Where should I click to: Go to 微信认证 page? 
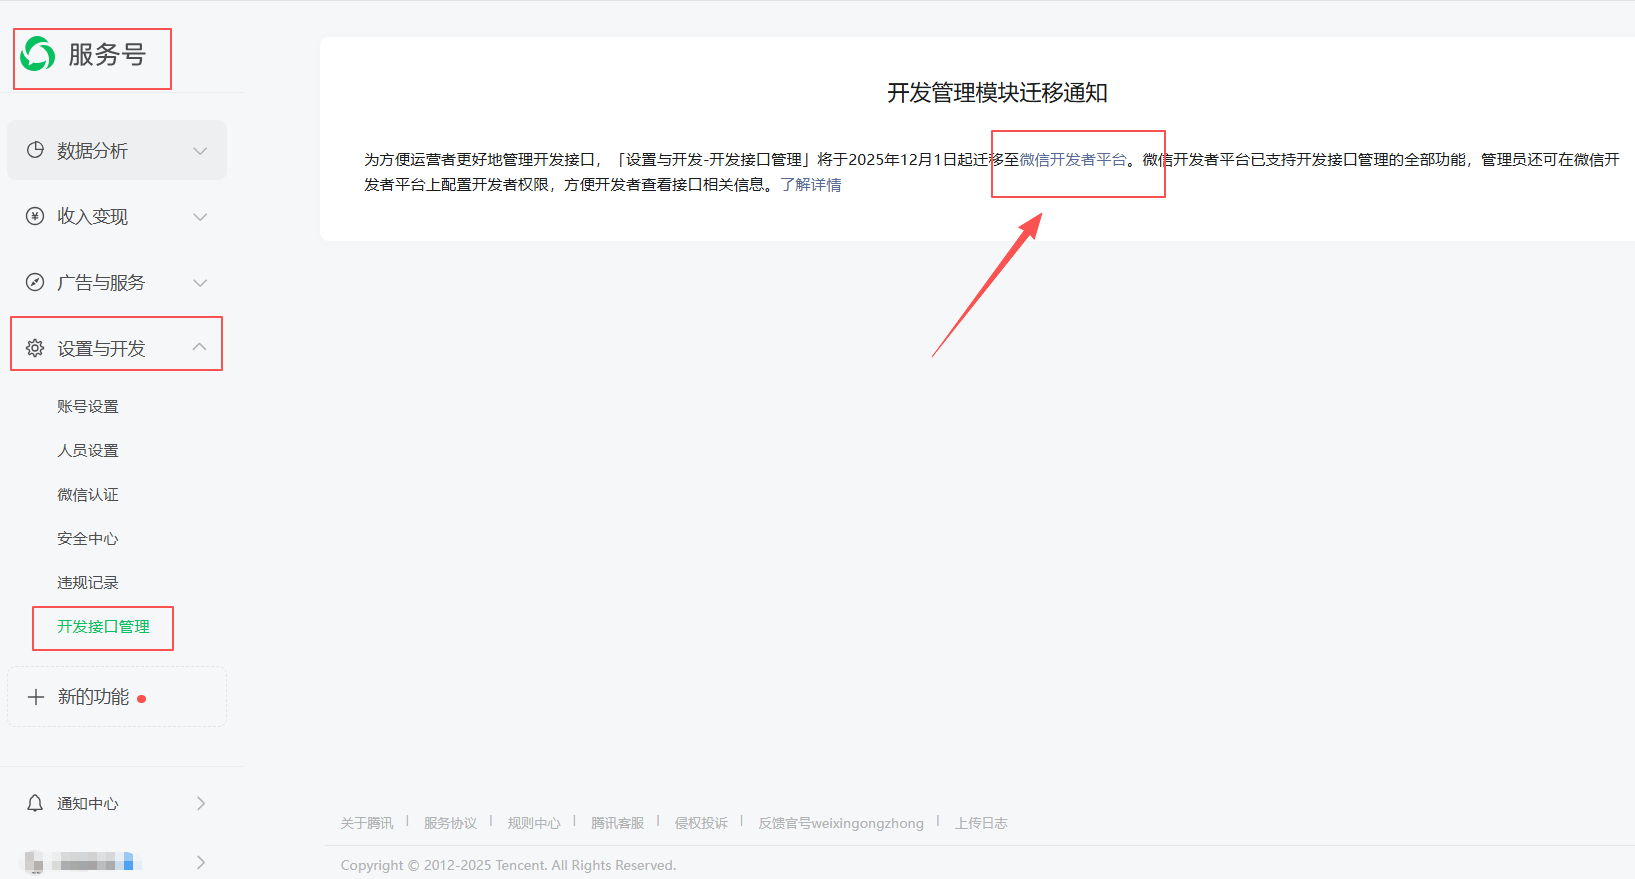coord(88,495)
